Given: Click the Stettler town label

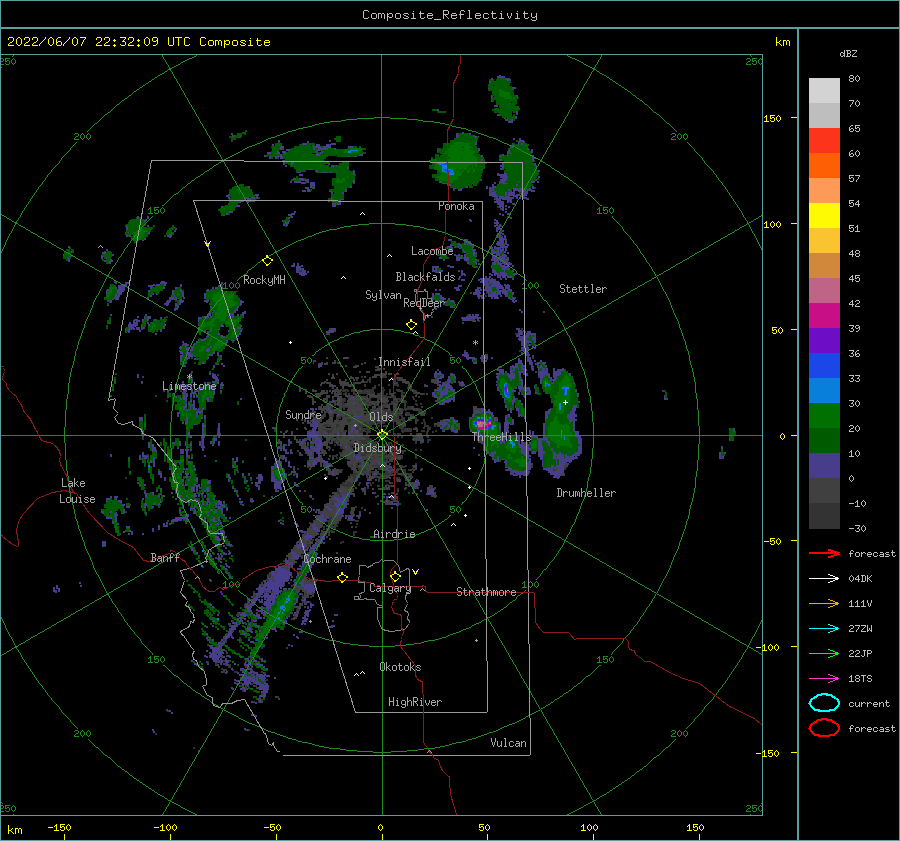Looking at the screenshot, I should click(x=583, y=289).
